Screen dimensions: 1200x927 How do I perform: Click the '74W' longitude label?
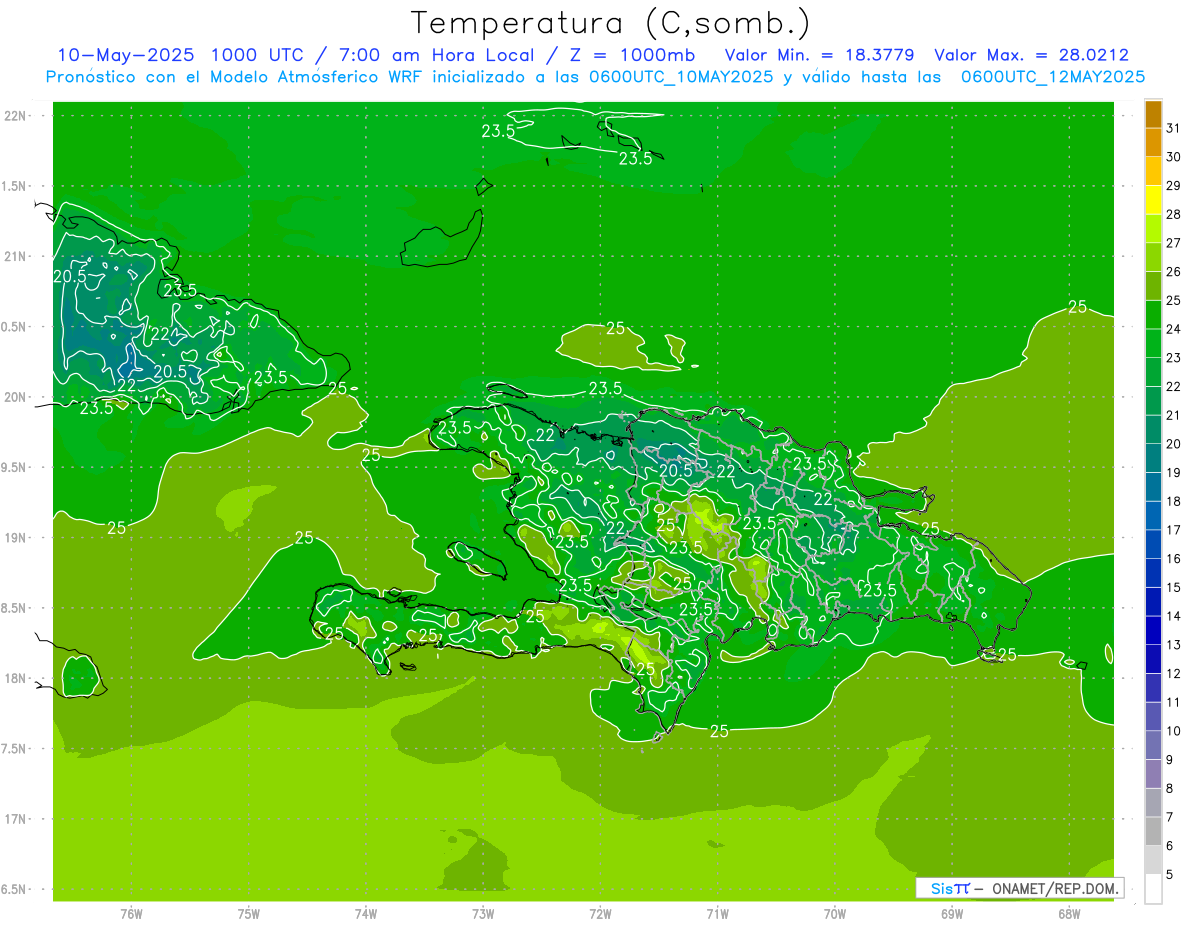(x=366, y=913)
